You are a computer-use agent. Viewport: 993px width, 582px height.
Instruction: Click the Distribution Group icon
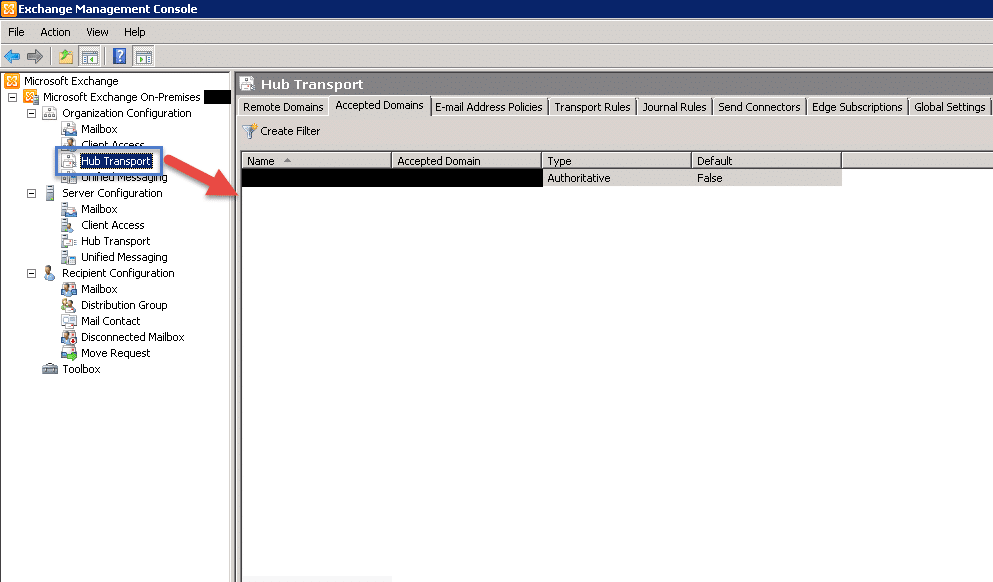point(68,305)
